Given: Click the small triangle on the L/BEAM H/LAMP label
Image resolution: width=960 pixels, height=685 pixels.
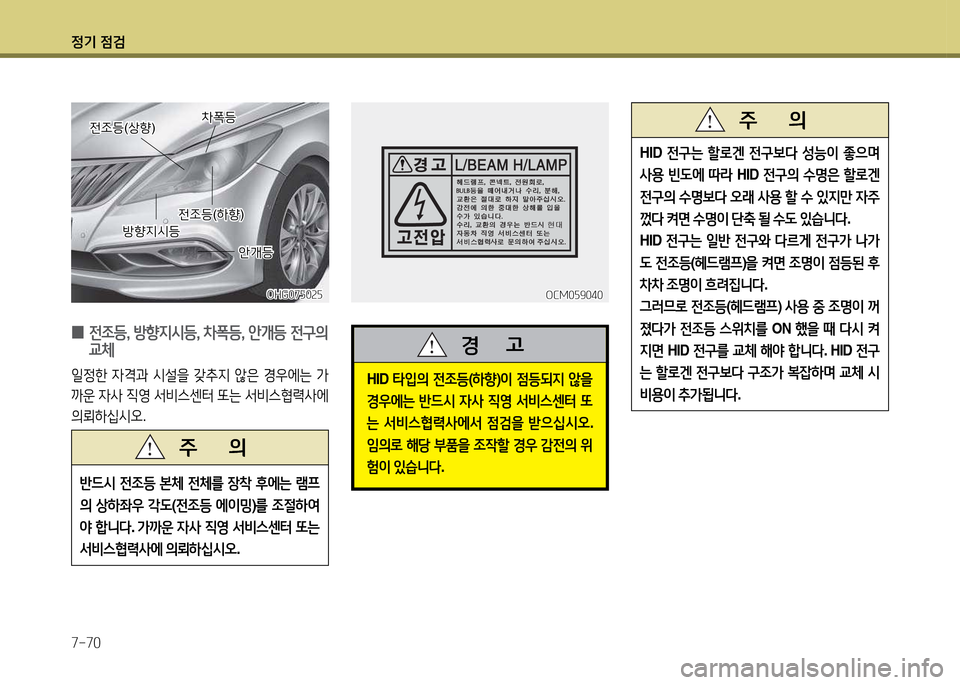Looking at the screenshot, I should pos(401,164).
